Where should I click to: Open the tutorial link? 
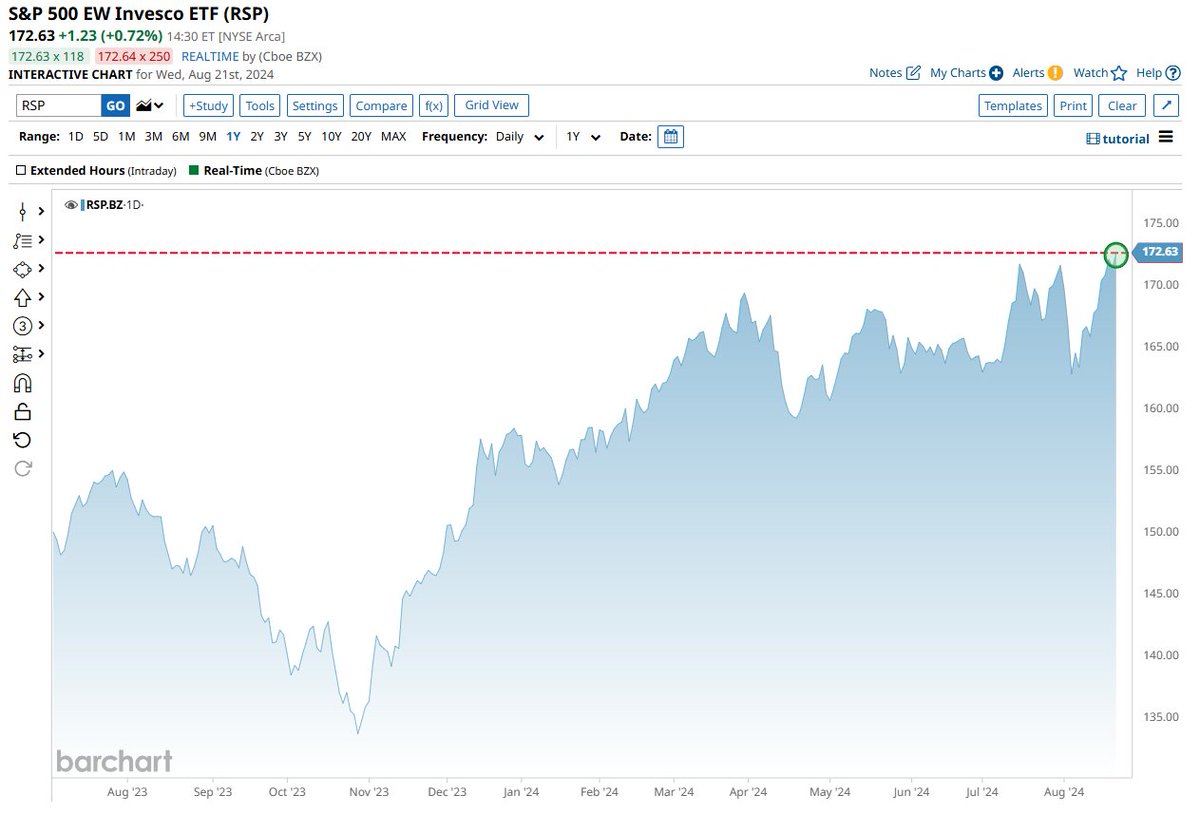click(1118, 139)
